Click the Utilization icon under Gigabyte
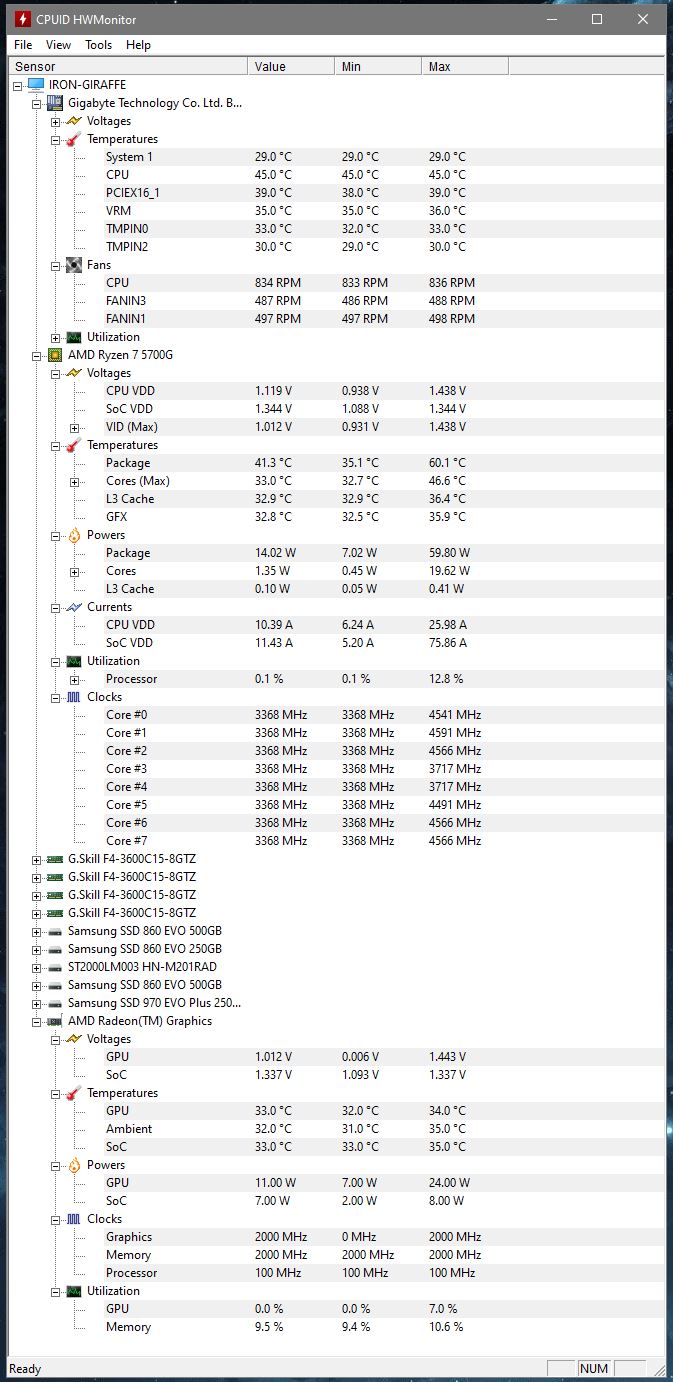The height and width of the screenshot is (1382, 673). click(74, 337)
